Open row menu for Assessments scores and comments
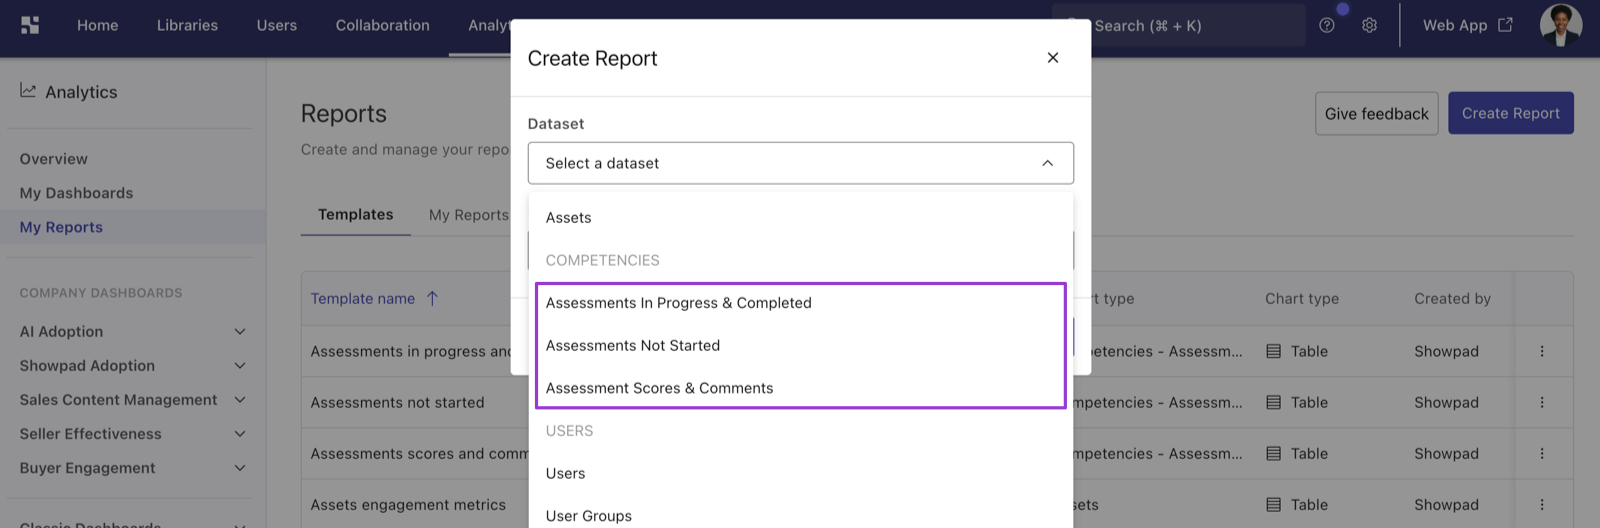 tap(1542, 453)
